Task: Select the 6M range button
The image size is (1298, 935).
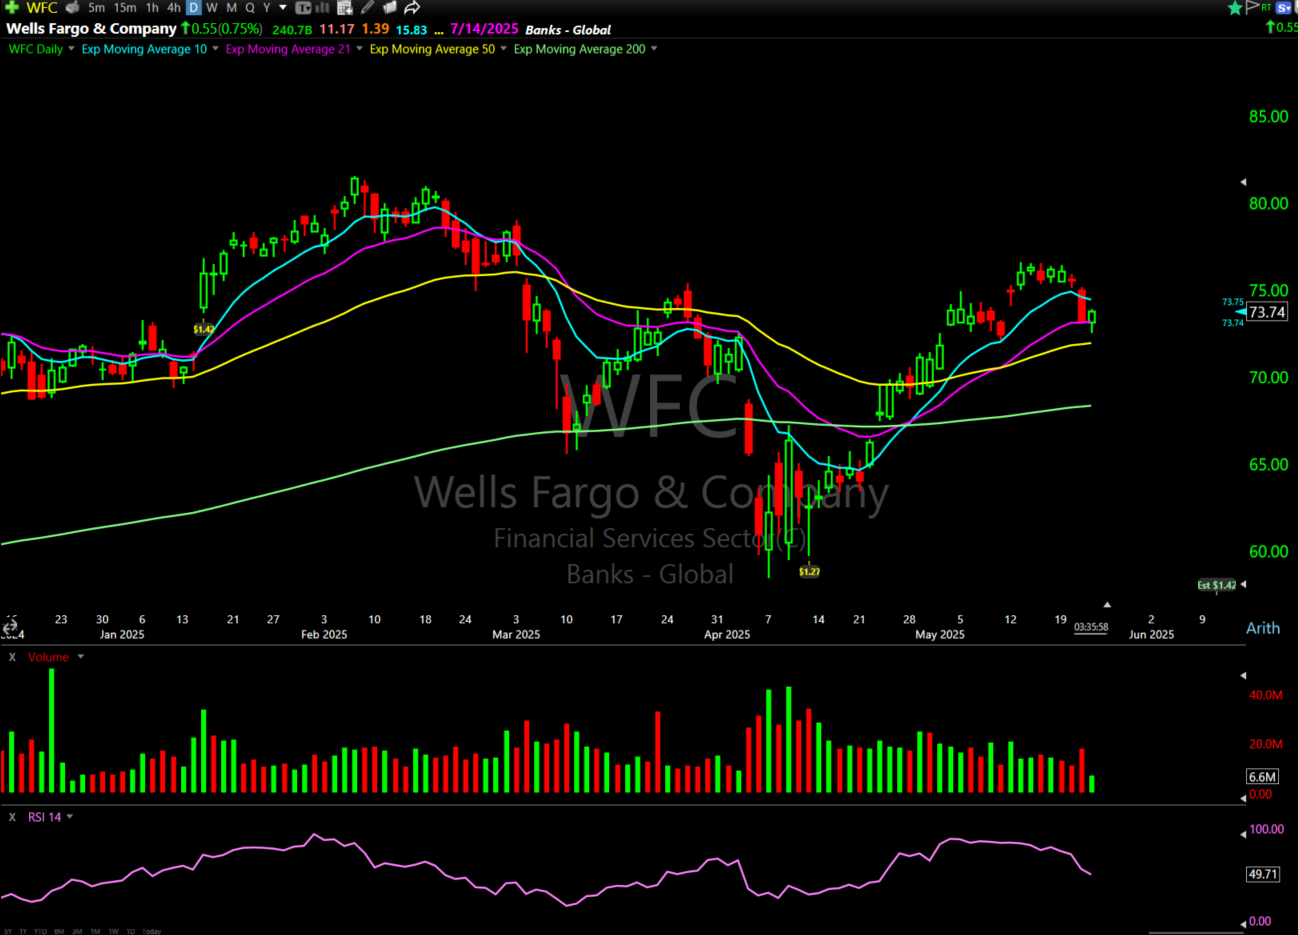Action: [59, 931]
